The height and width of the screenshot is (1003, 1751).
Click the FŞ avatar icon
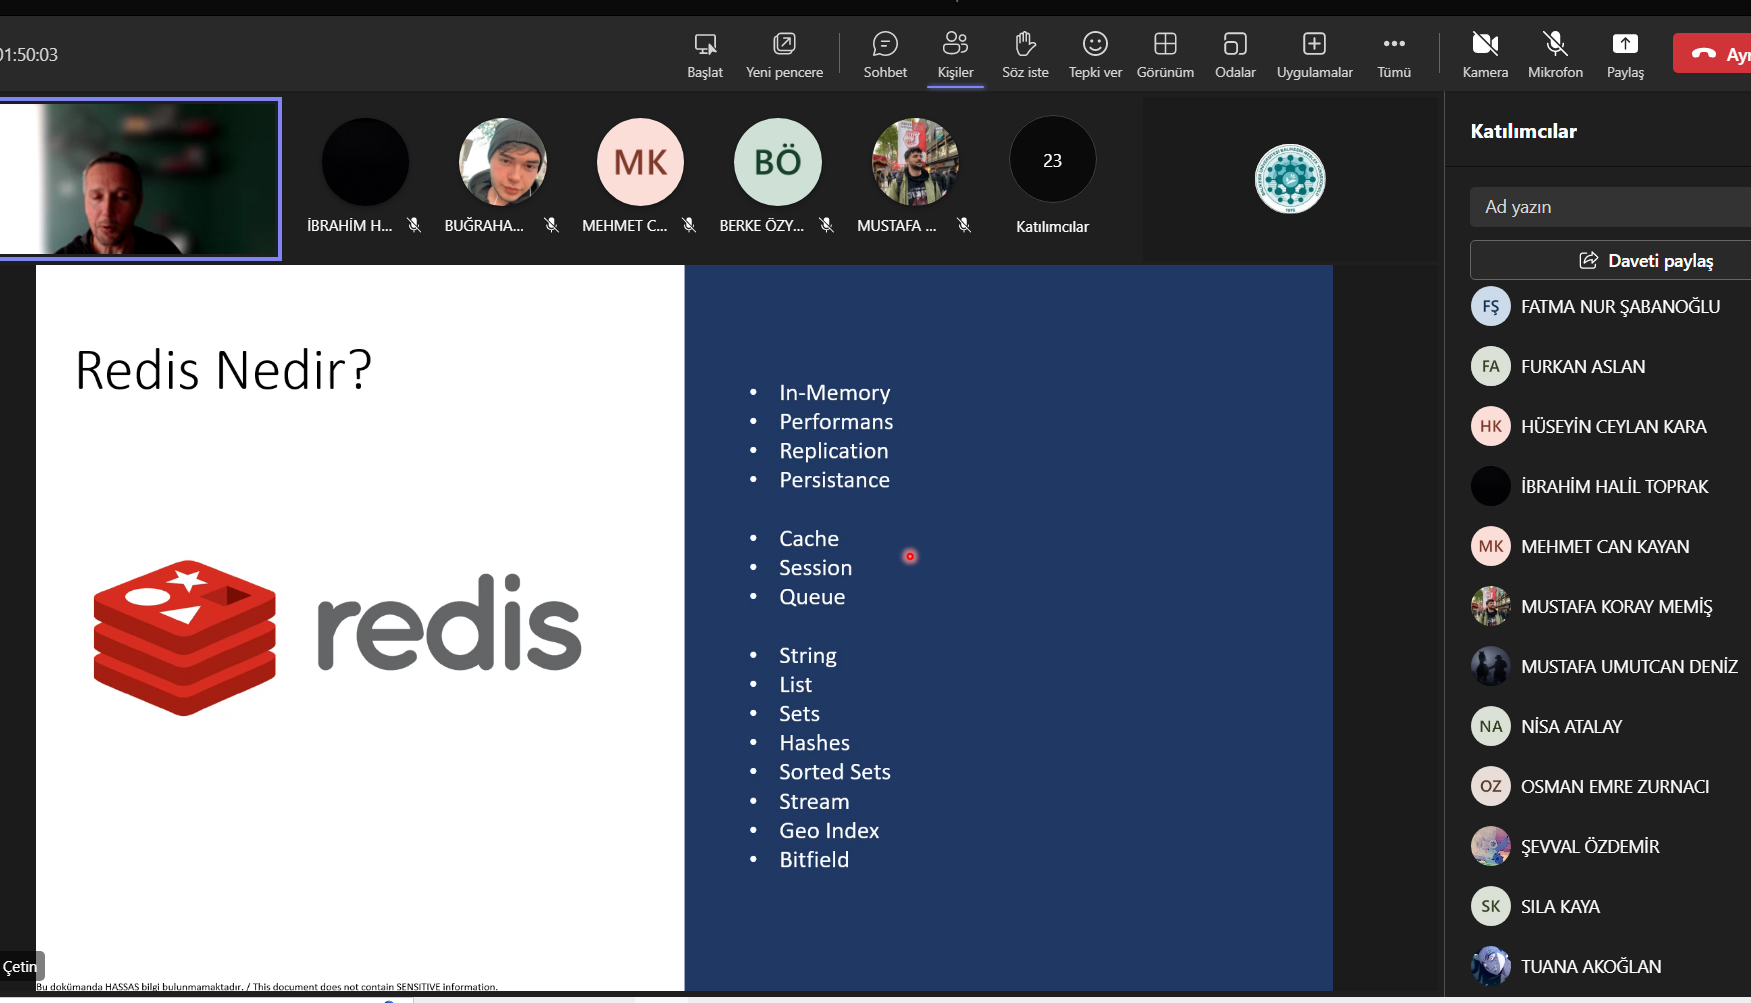[1490, 306]
